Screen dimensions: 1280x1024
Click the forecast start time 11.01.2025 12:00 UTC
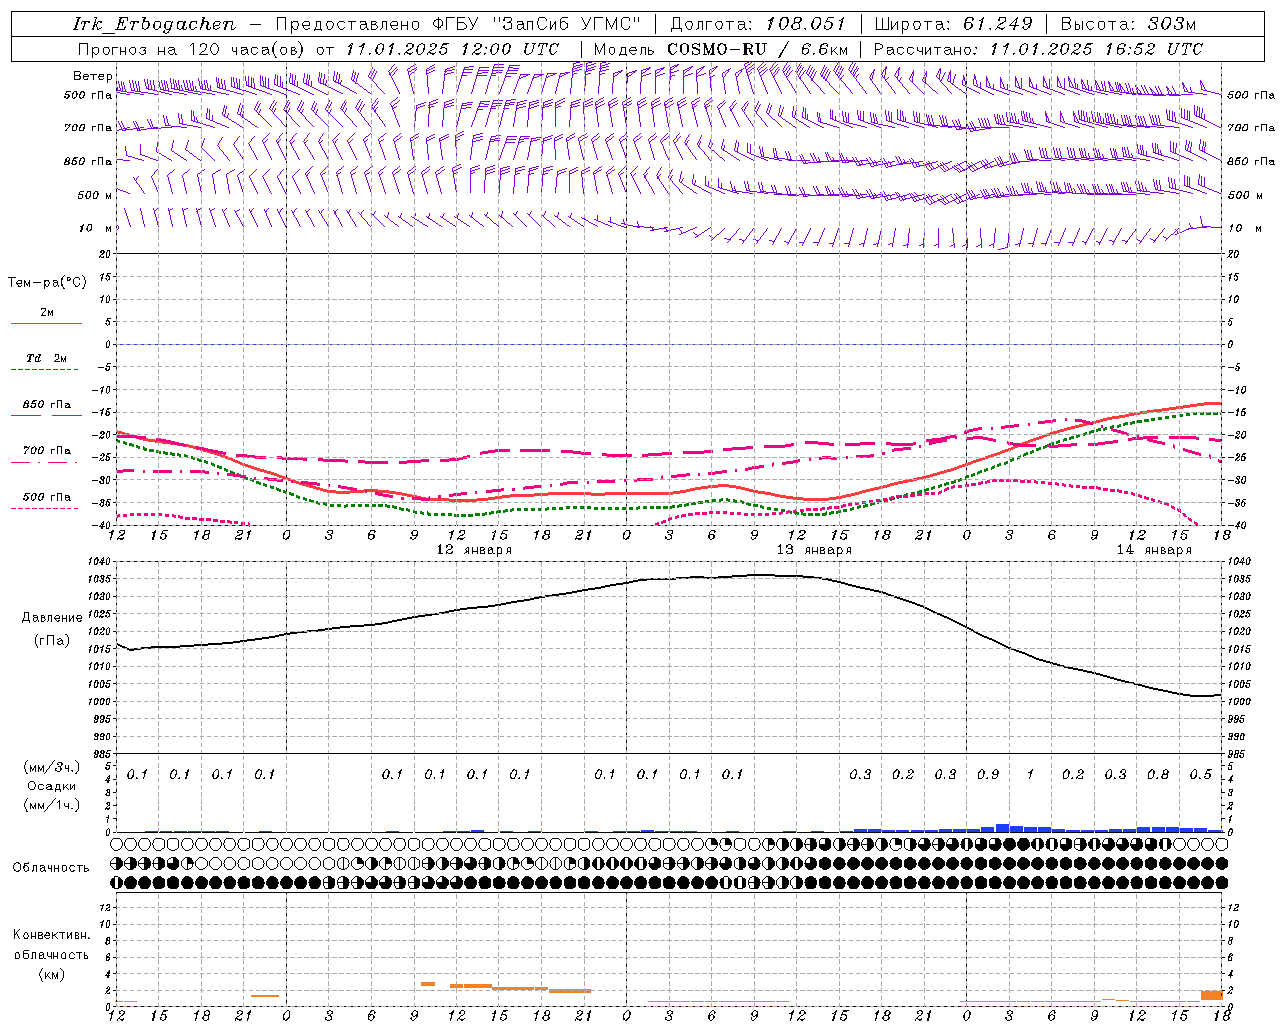coord(452,49)
